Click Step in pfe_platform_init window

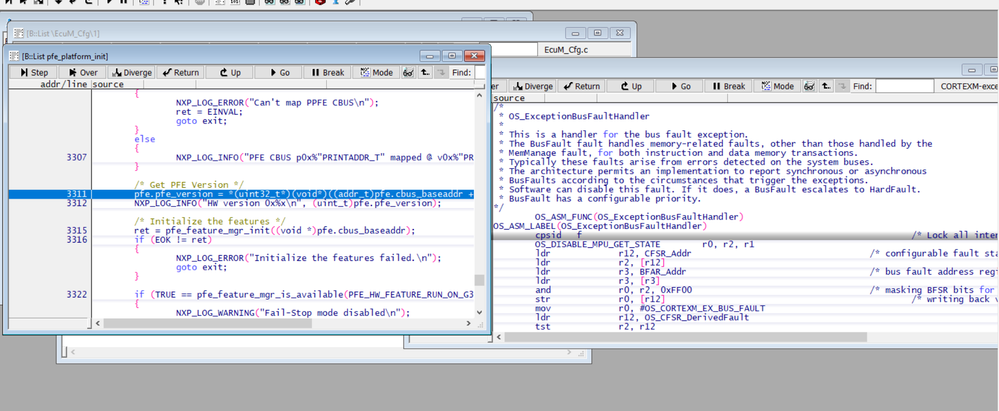click(32, 73)
